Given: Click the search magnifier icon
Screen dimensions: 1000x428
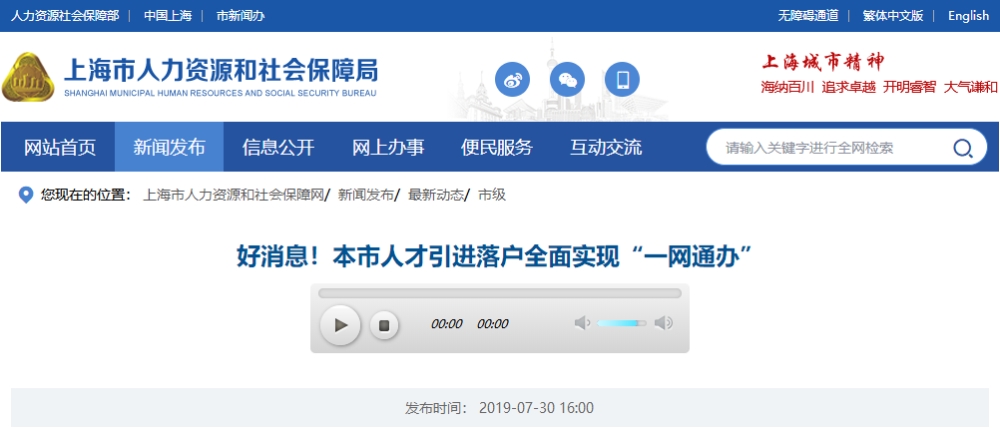Looking at the screenshot, I should click(962, 149).
